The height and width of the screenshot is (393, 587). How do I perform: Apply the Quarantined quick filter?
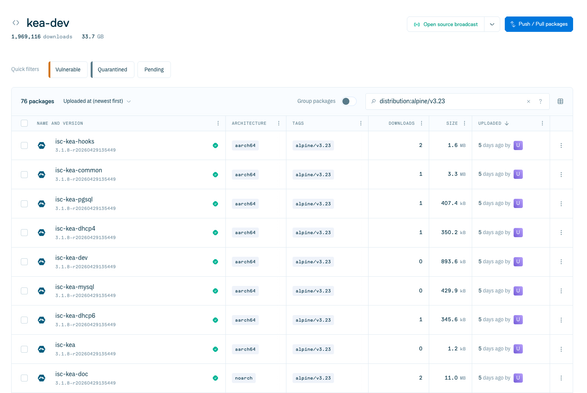[112, 70]
